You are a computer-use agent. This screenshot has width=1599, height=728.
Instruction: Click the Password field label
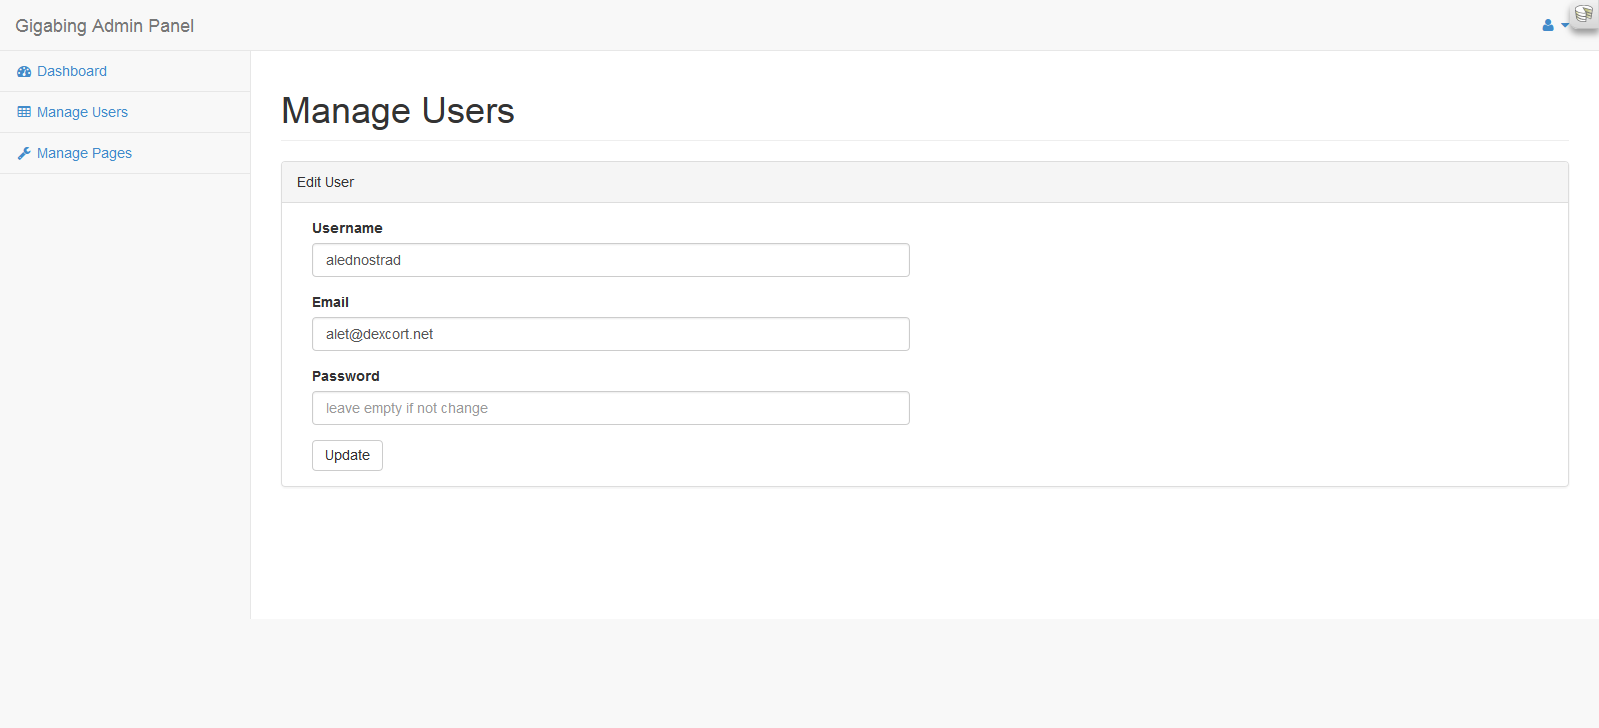tap(346, 376)
